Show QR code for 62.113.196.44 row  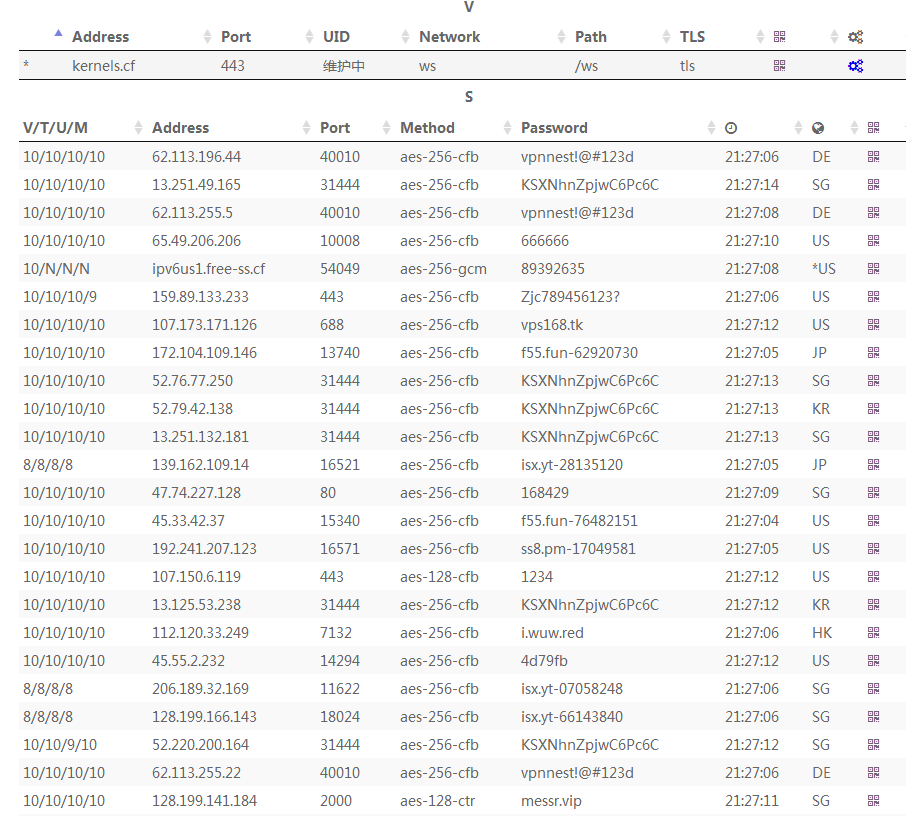click(873, 157)
